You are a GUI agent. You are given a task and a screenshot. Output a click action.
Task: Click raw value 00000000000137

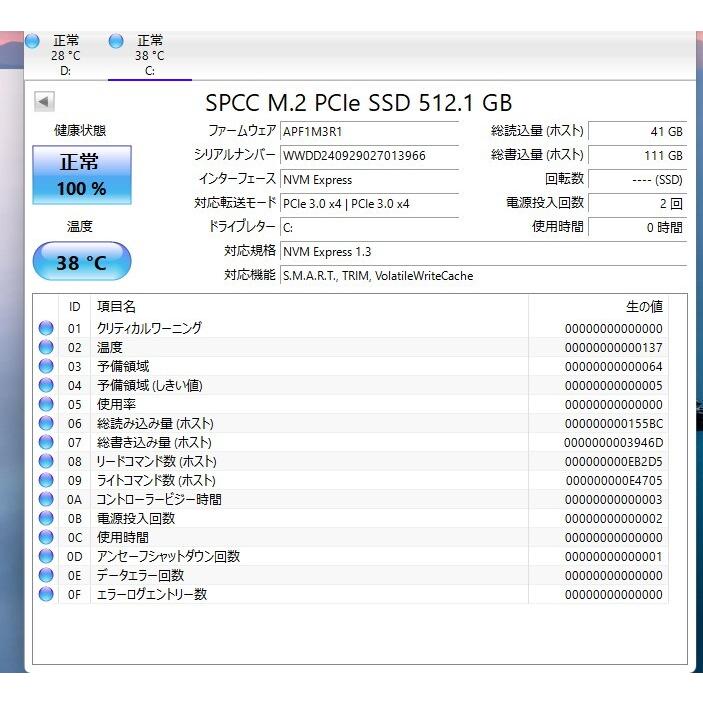613,347
